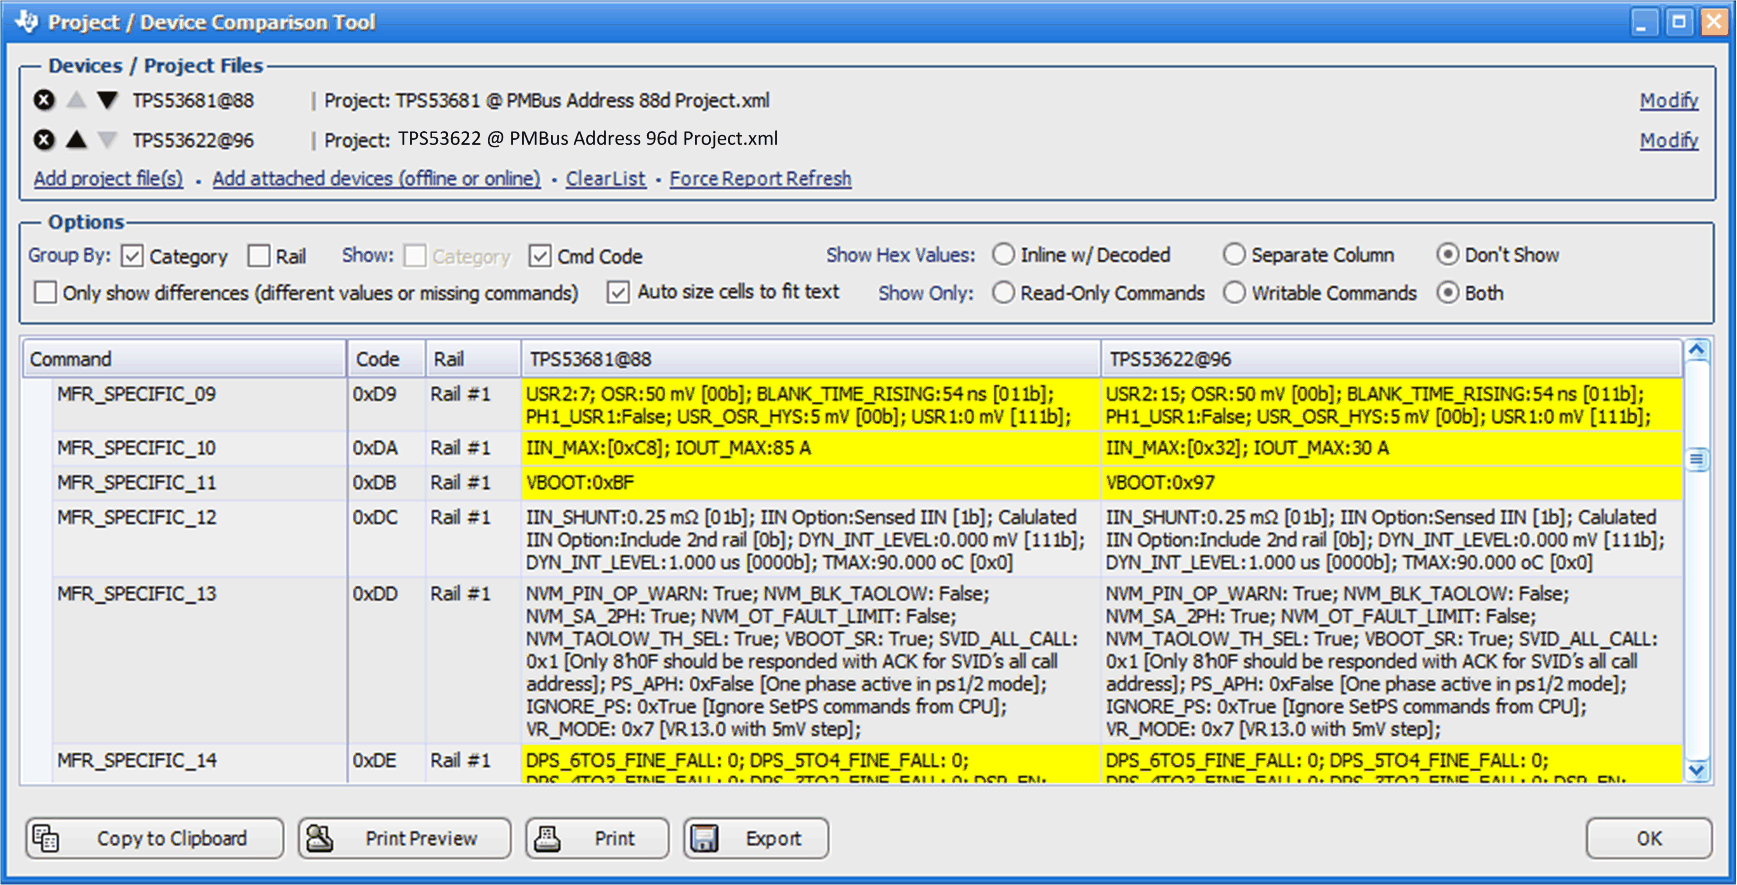This screenshot has width=1737, height=885.
Task: Click the Code column header
Action: point(385,359)
